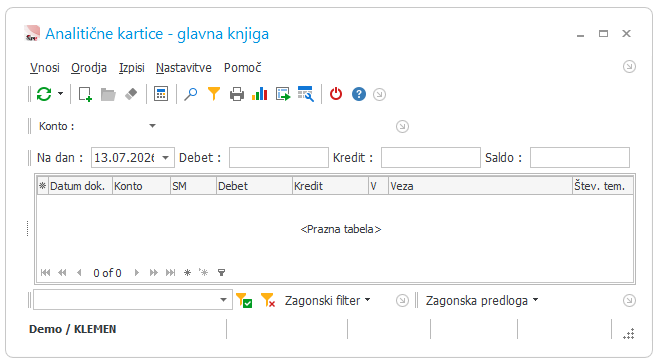Click the Demo / KLEMEN status text
This screenshot has width=655, height=360.
pyautogui.click(x=73, y=329)
